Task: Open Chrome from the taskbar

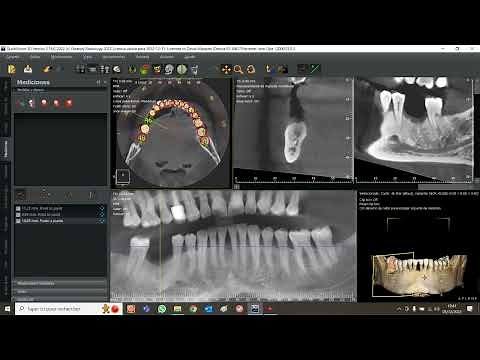Action: point(193,309)
